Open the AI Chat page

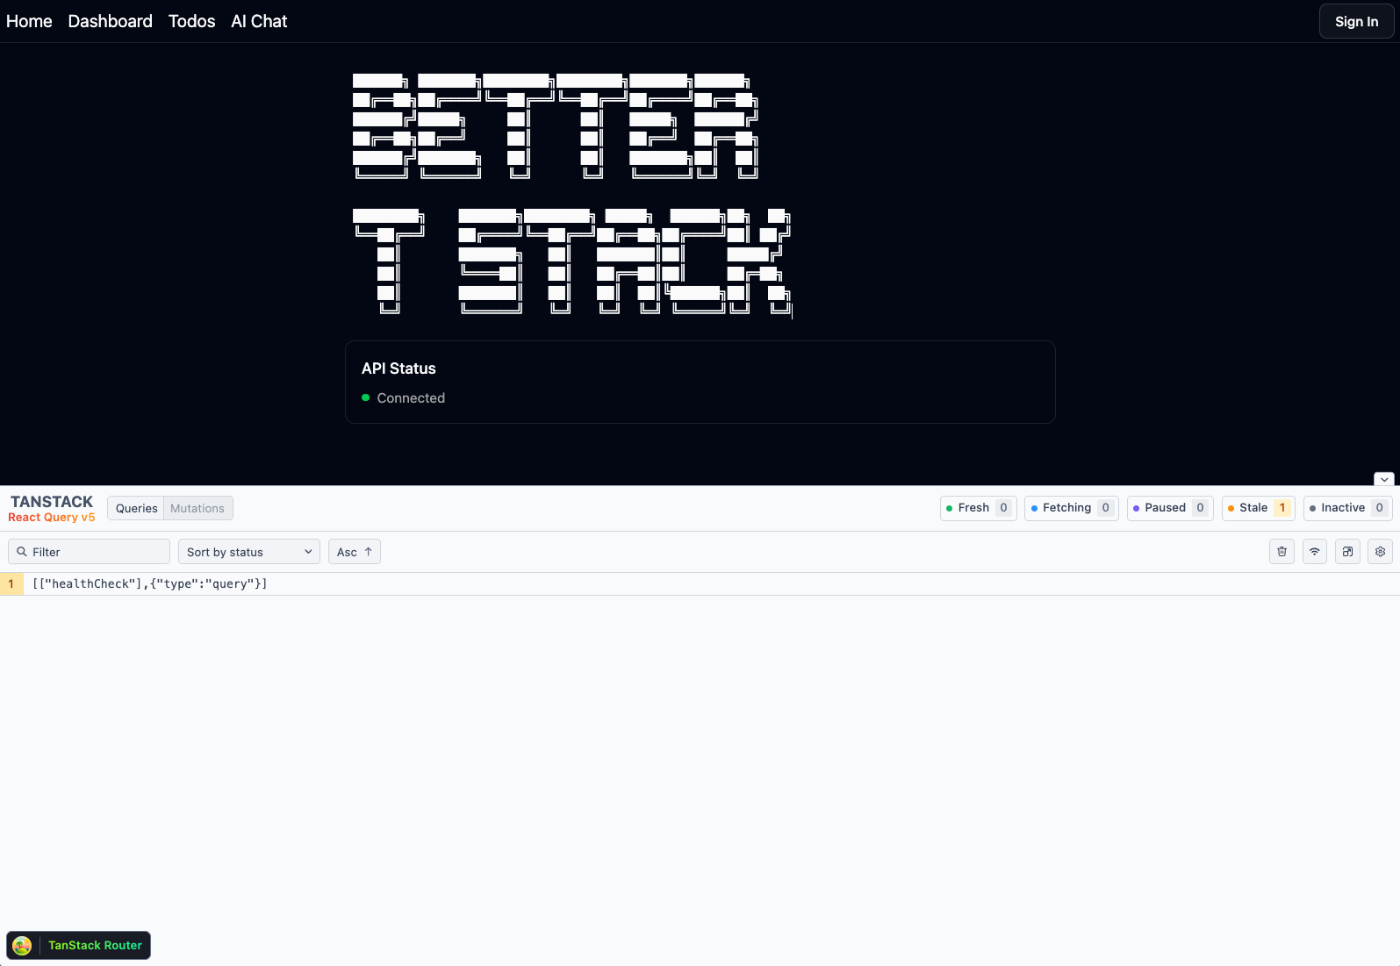point(259,21)
